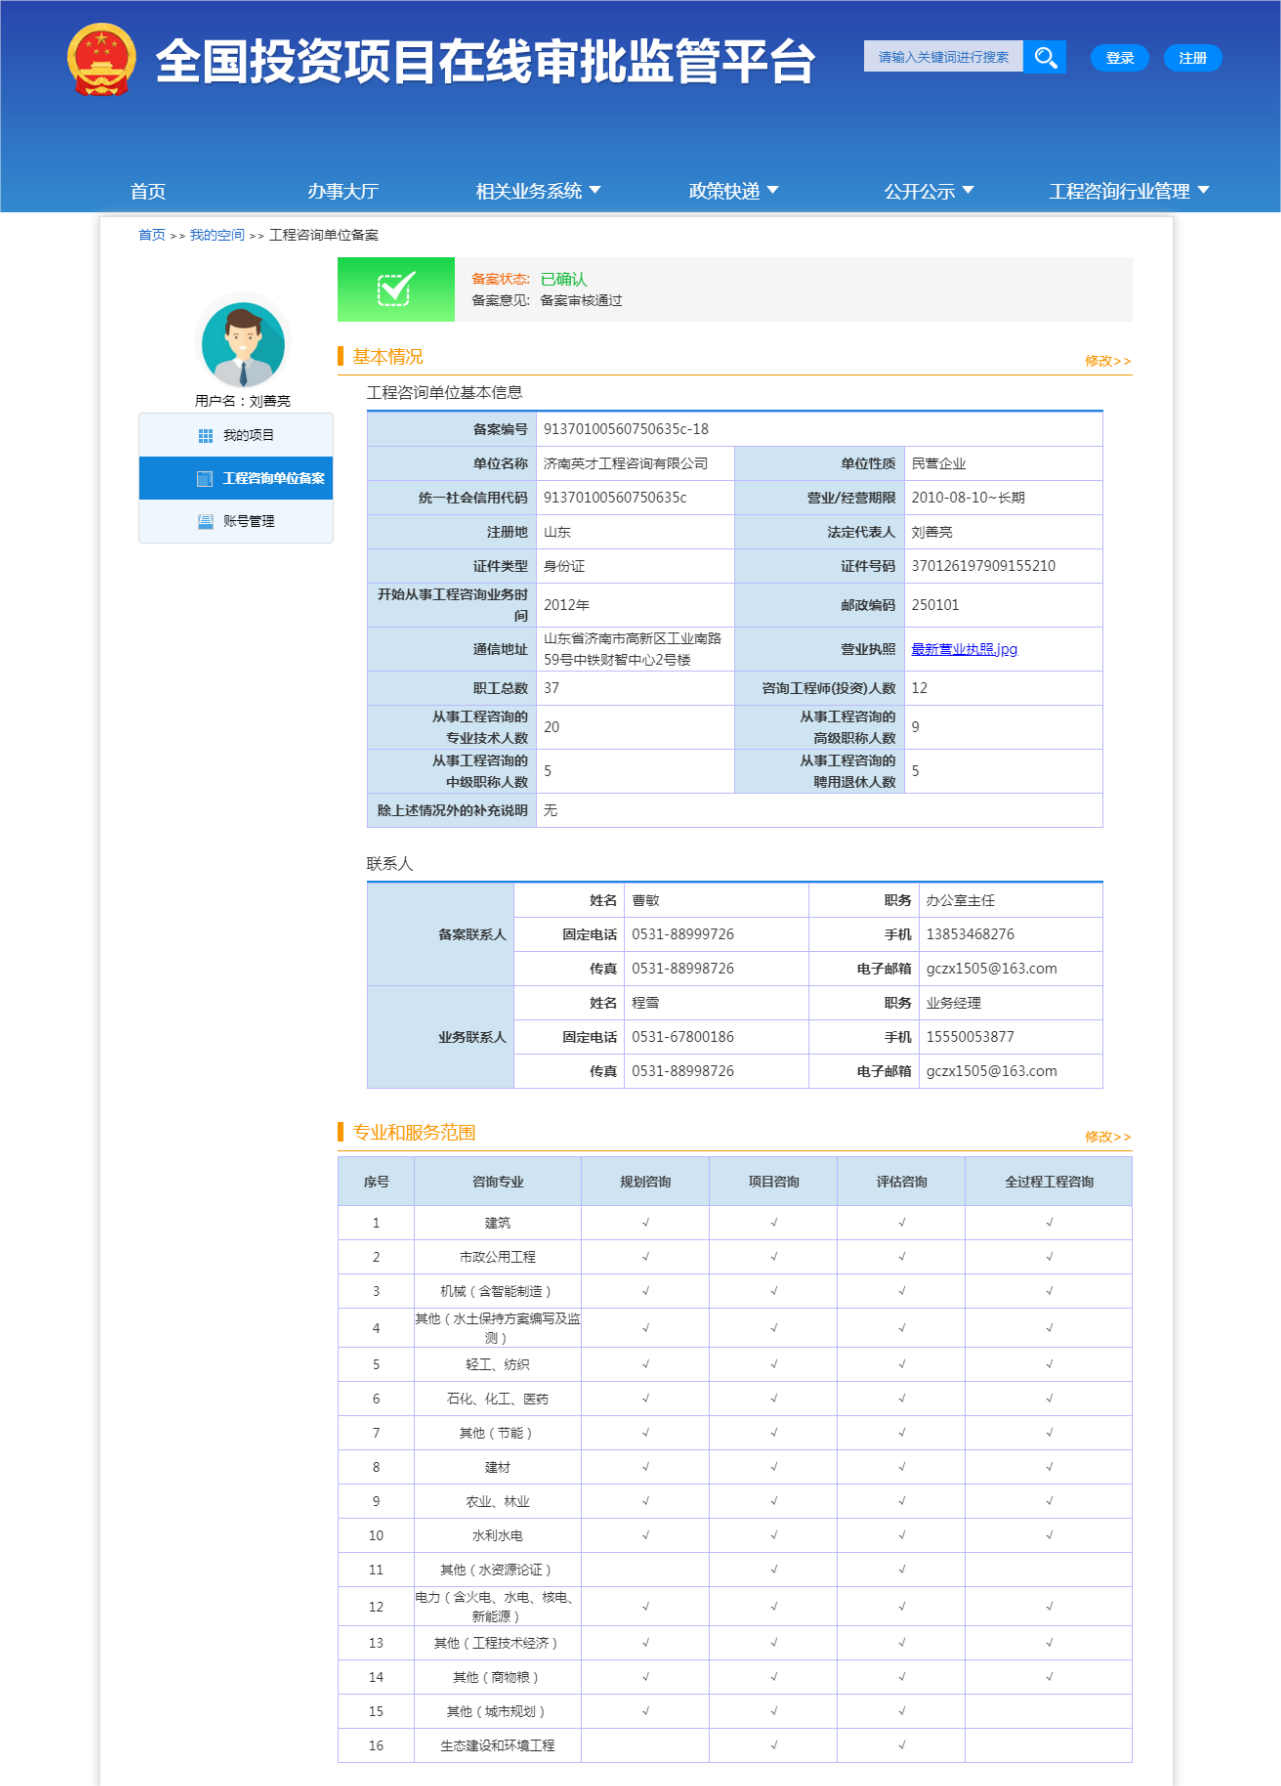
Task: Select 账号管理 in the sidebar
Action: click(236, 521)
